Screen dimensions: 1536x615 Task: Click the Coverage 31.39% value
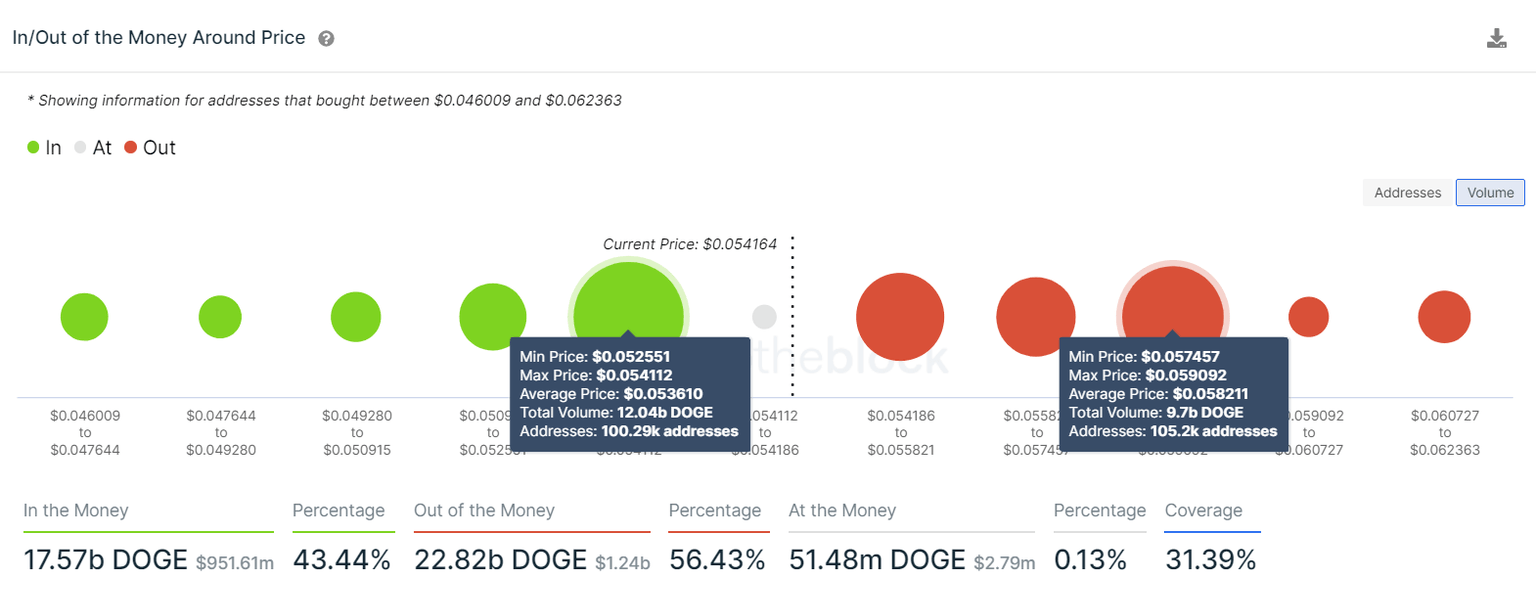tap(1211, 559)
